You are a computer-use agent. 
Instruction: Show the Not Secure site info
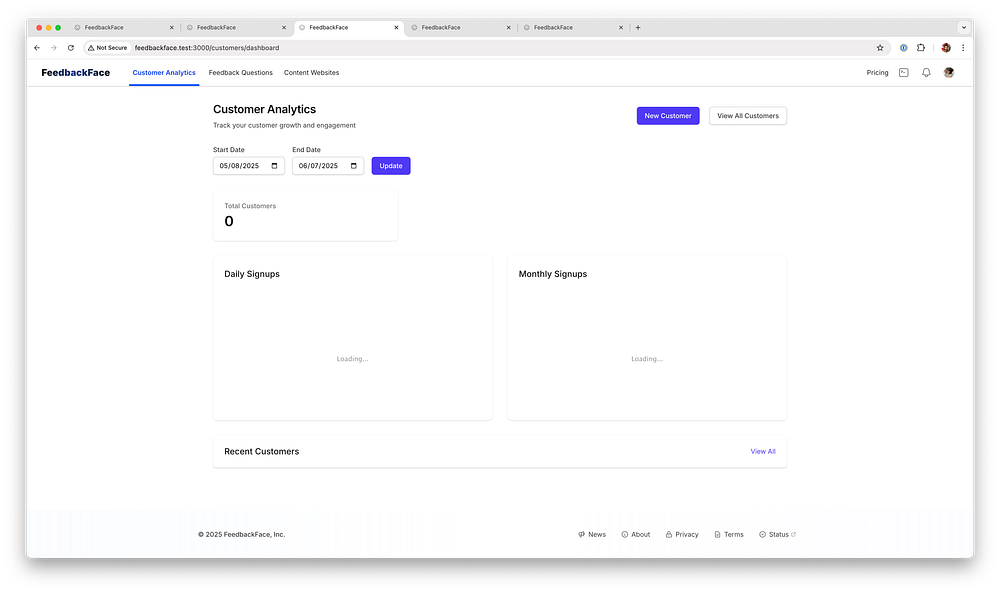[x=108, y=48]
